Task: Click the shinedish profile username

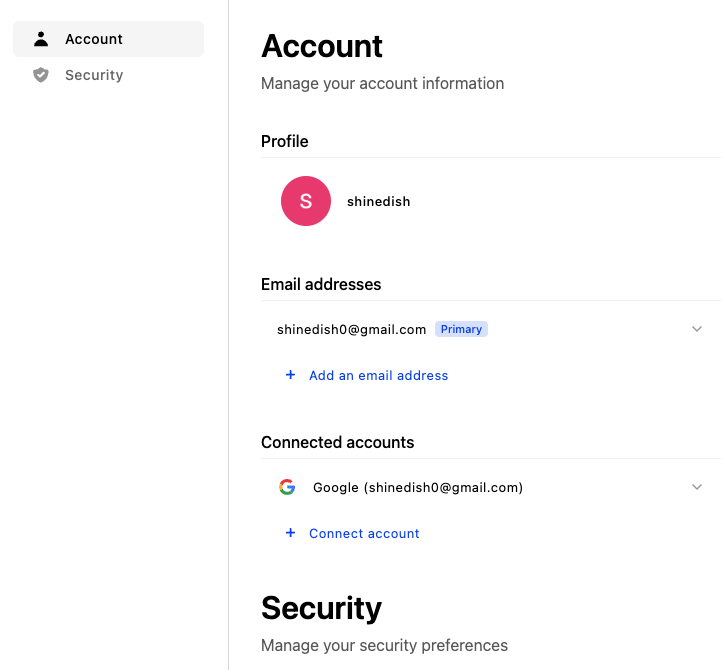Action: click(379, 202)
